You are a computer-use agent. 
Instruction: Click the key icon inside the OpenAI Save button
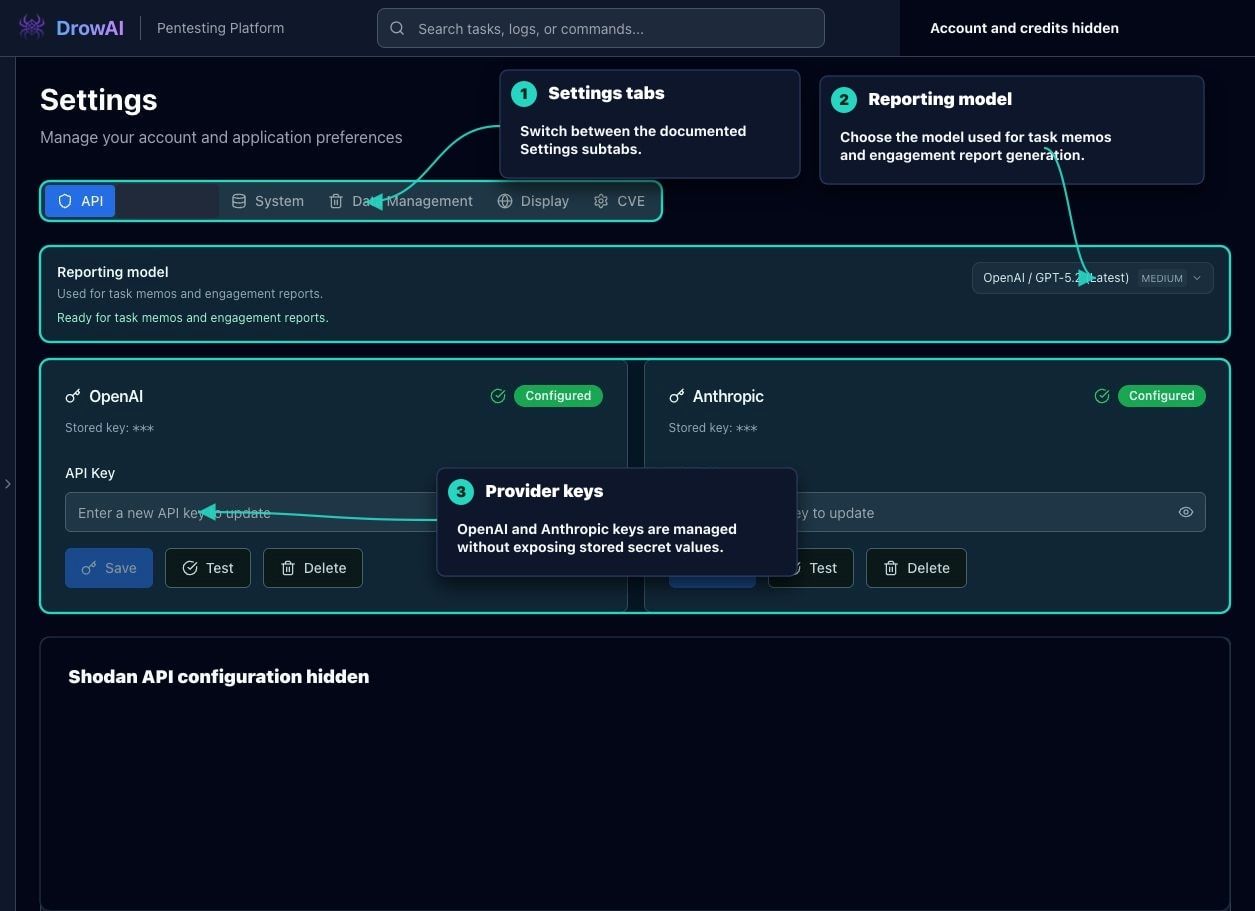(89, 568)
